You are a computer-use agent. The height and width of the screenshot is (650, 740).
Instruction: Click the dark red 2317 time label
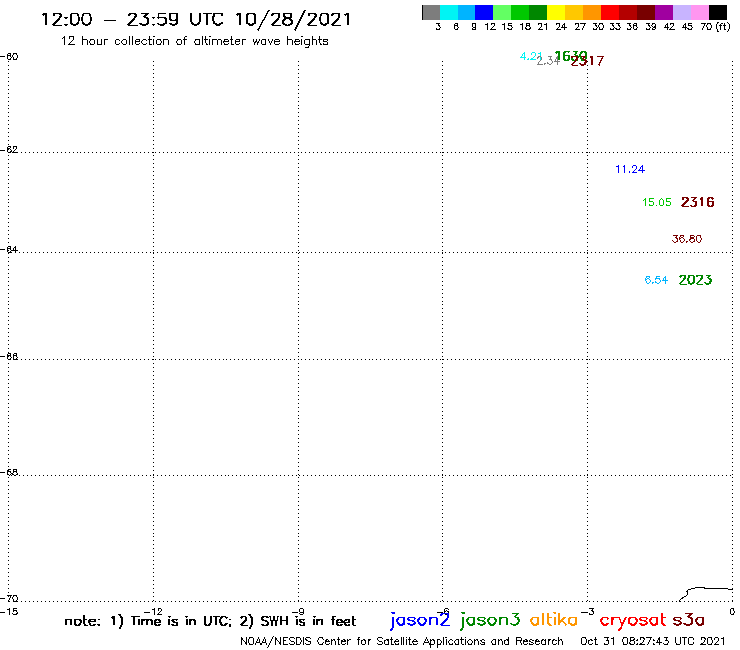pyautogui.click(x=587, y=61)
